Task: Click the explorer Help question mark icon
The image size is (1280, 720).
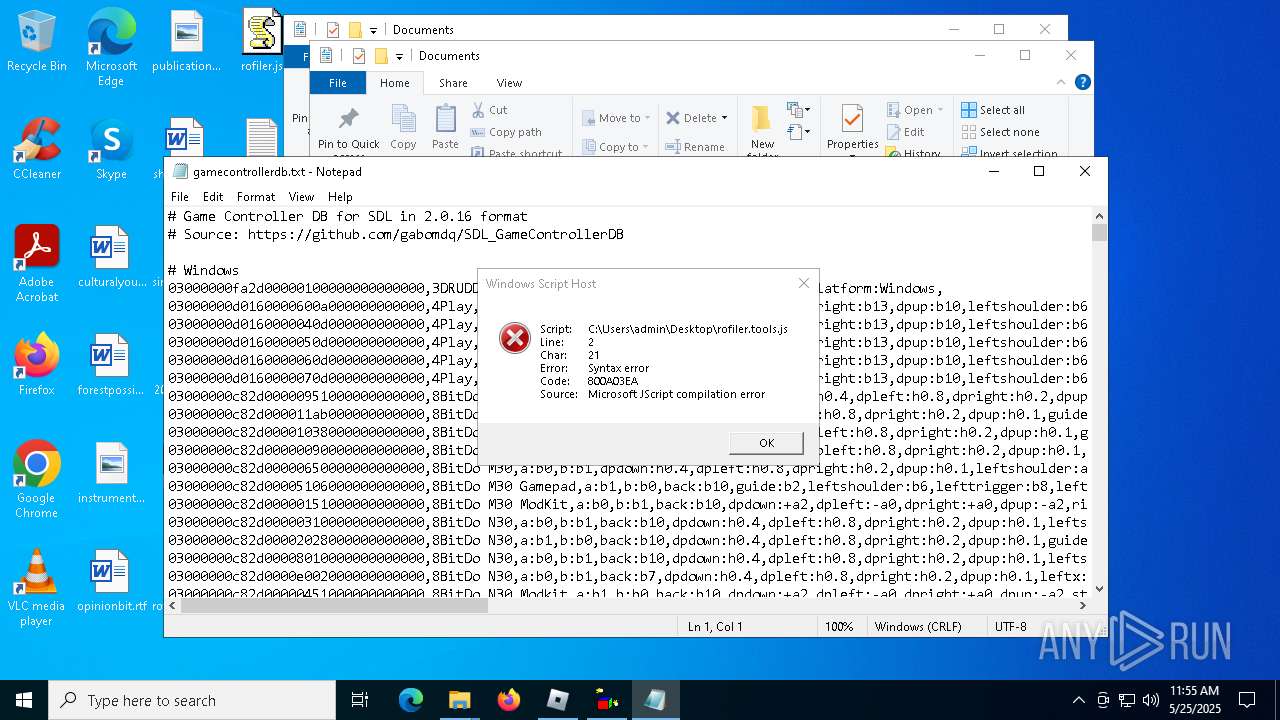Action: pos(1082,83)
